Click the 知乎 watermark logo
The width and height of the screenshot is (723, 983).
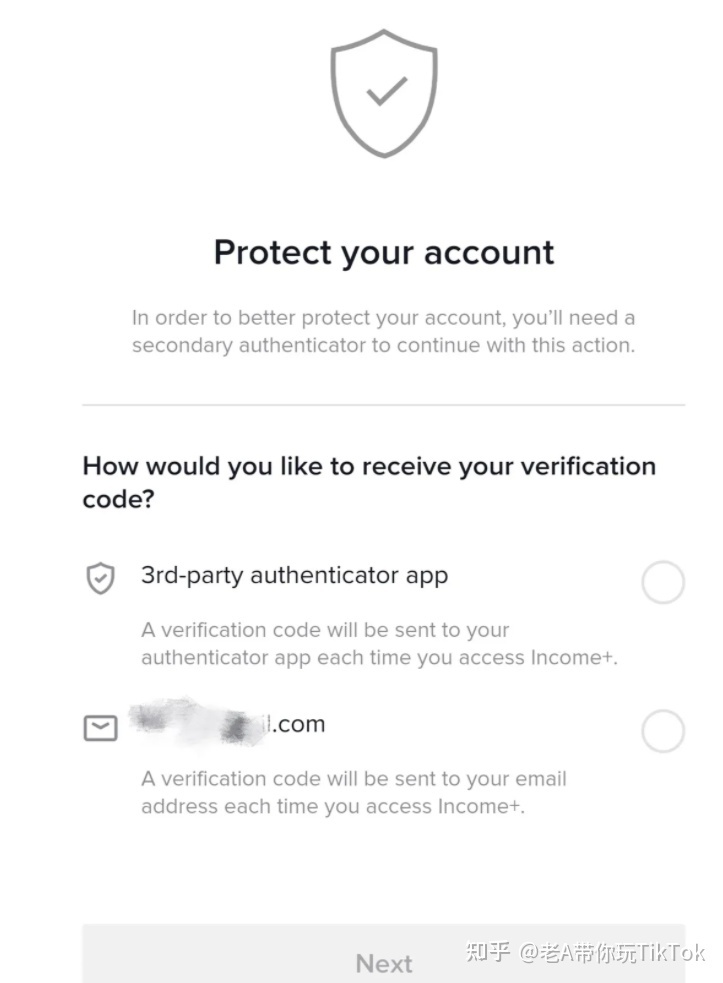487,951
